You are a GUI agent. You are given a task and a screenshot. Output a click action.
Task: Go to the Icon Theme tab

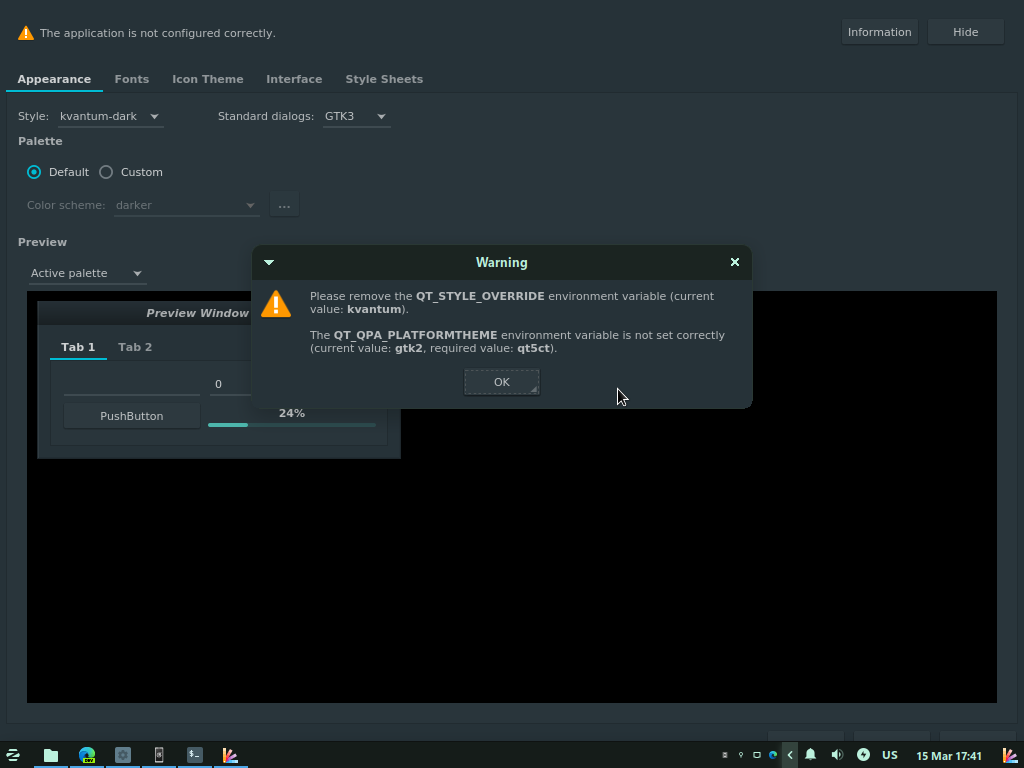[207, 79]
